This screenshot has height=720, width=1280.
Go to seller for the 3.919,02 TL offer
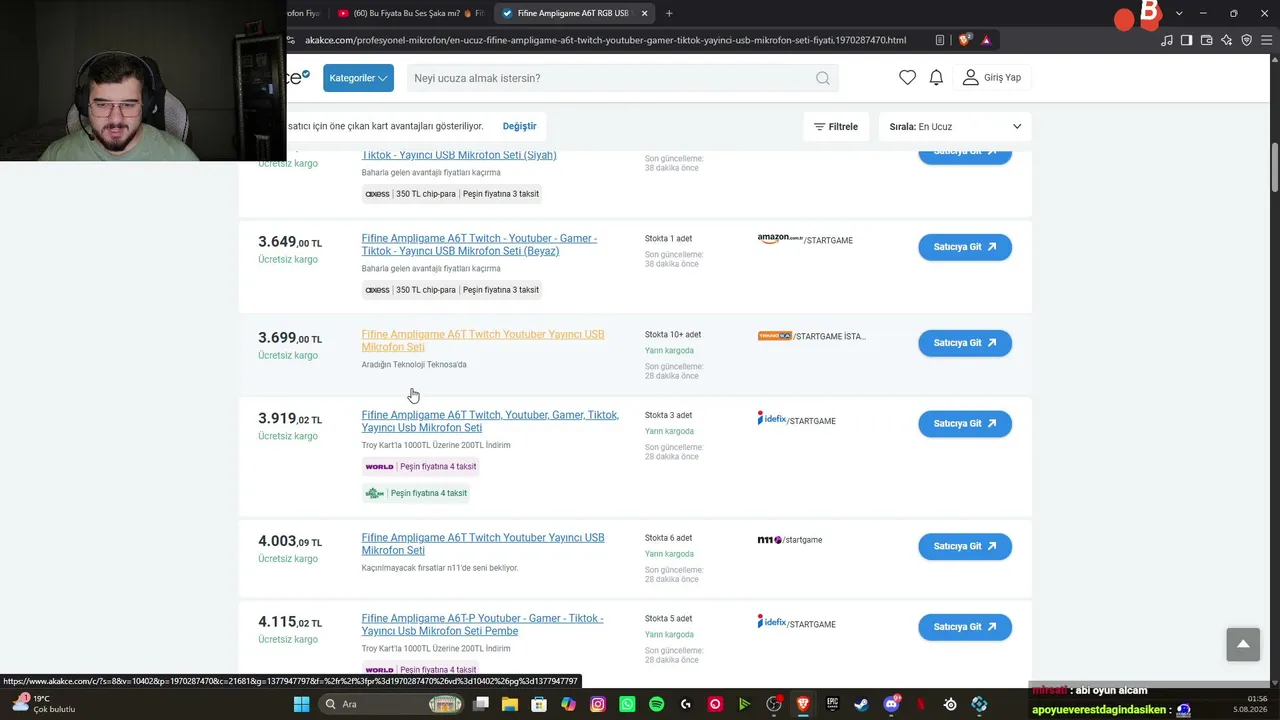[965, 423]
